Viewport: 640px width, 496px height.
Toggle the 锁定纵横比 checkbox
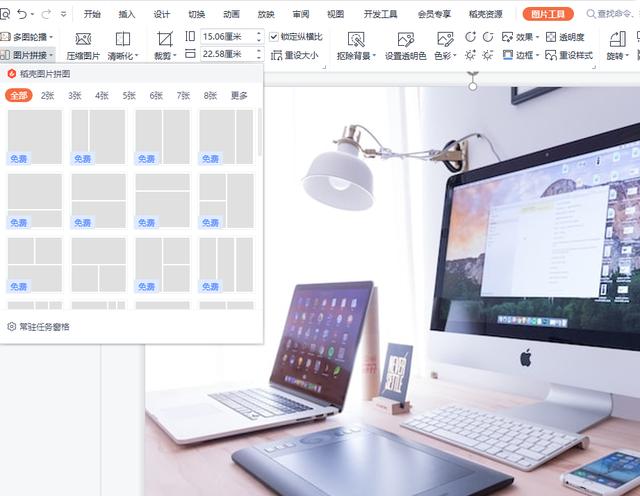pyautogui.click(x=275, y=37)
